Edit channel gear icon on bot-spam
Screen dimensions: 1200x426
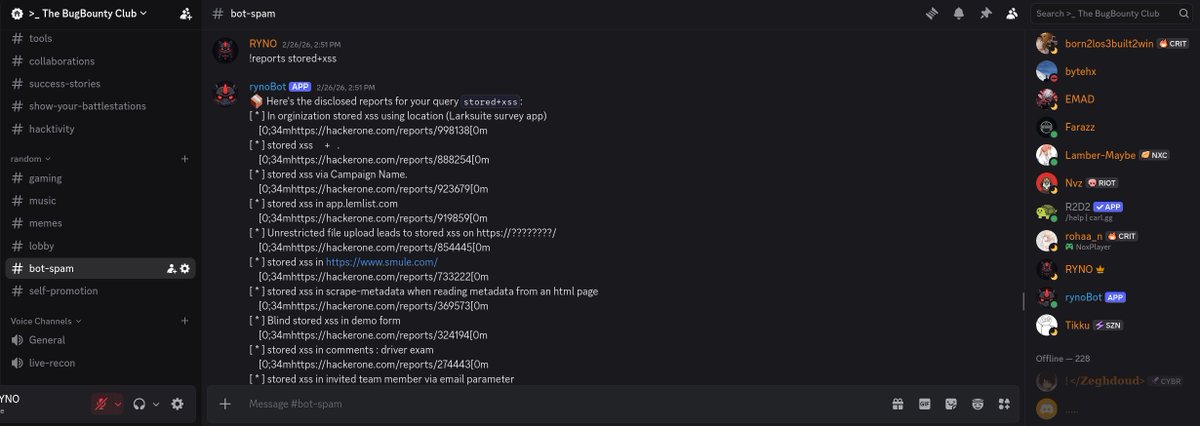click(x=185, y=268)
